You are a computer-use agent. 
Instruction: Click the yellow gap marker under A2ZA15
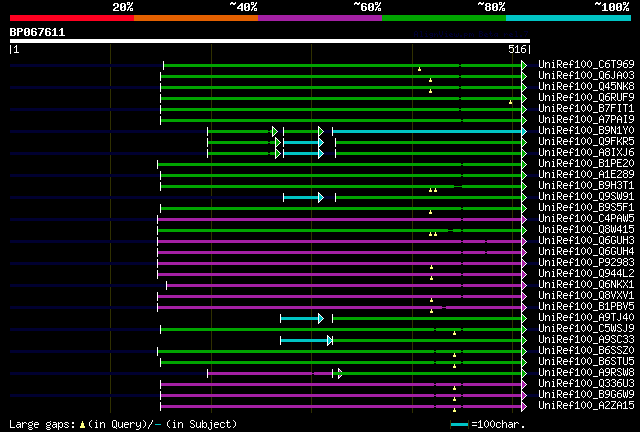click(x=454, y=410)
